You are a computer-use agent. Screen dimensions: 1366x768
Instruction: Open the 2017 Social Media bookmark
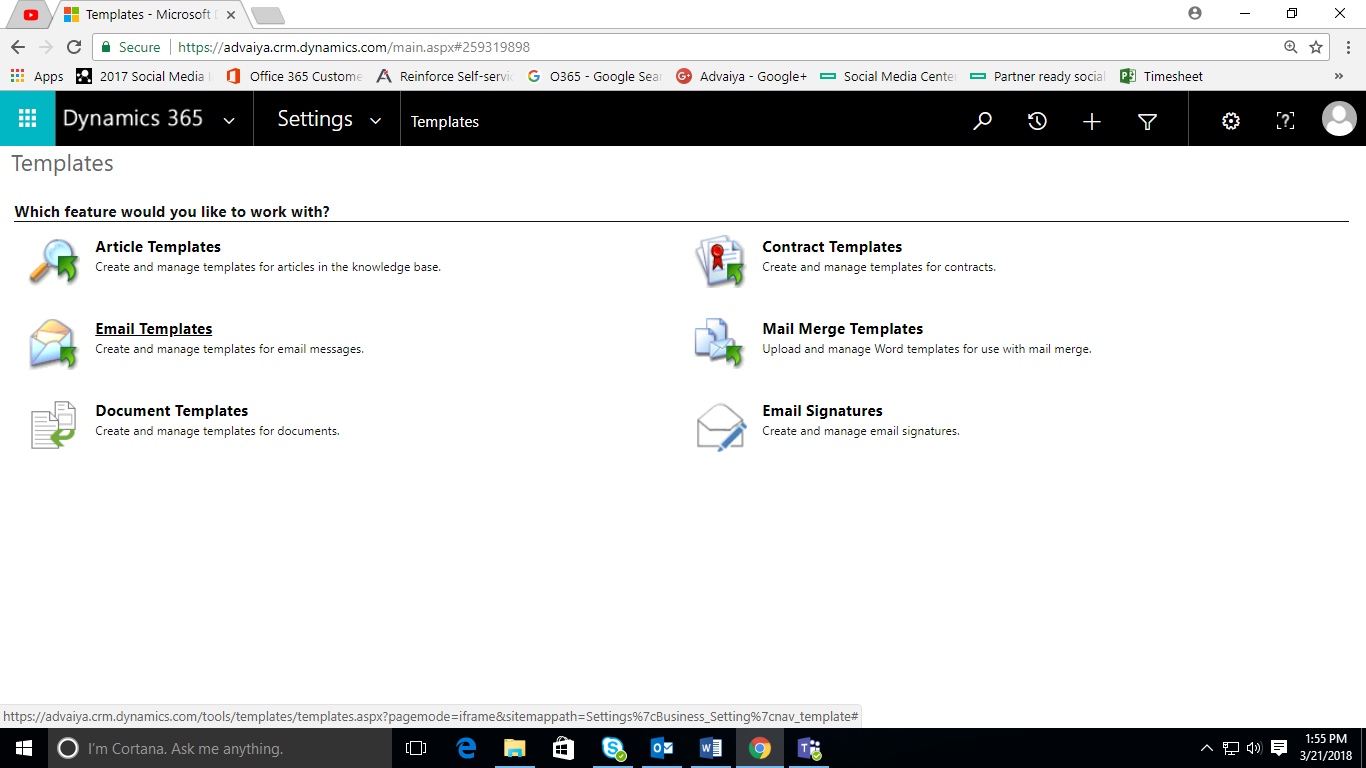[x=143, y=76]
